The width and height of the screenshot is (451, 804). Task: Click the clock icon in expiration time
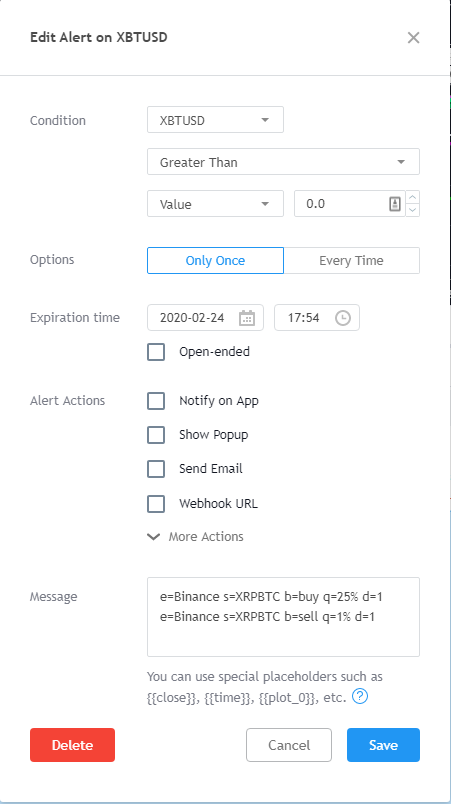[x=343, y=318]
